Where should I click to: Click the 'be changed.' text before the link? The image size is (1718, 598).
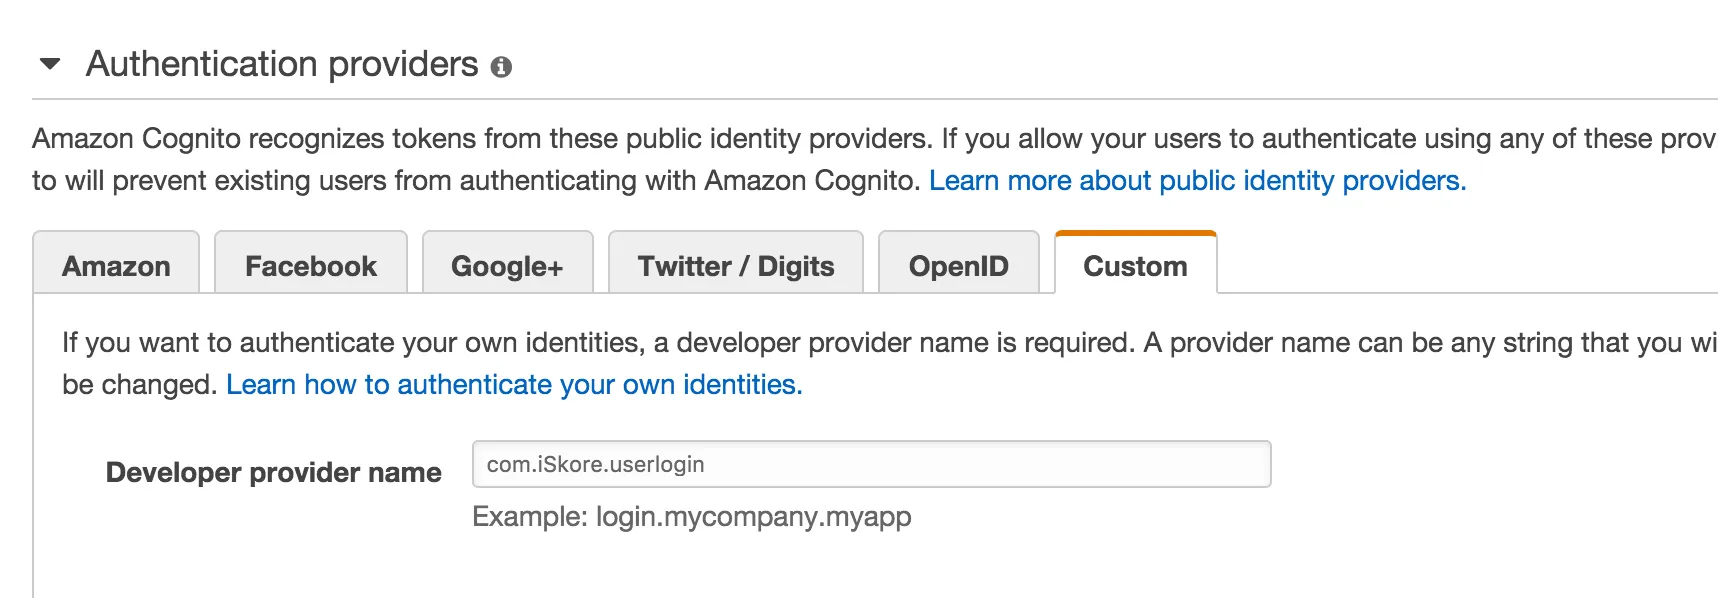coord(140,385)
